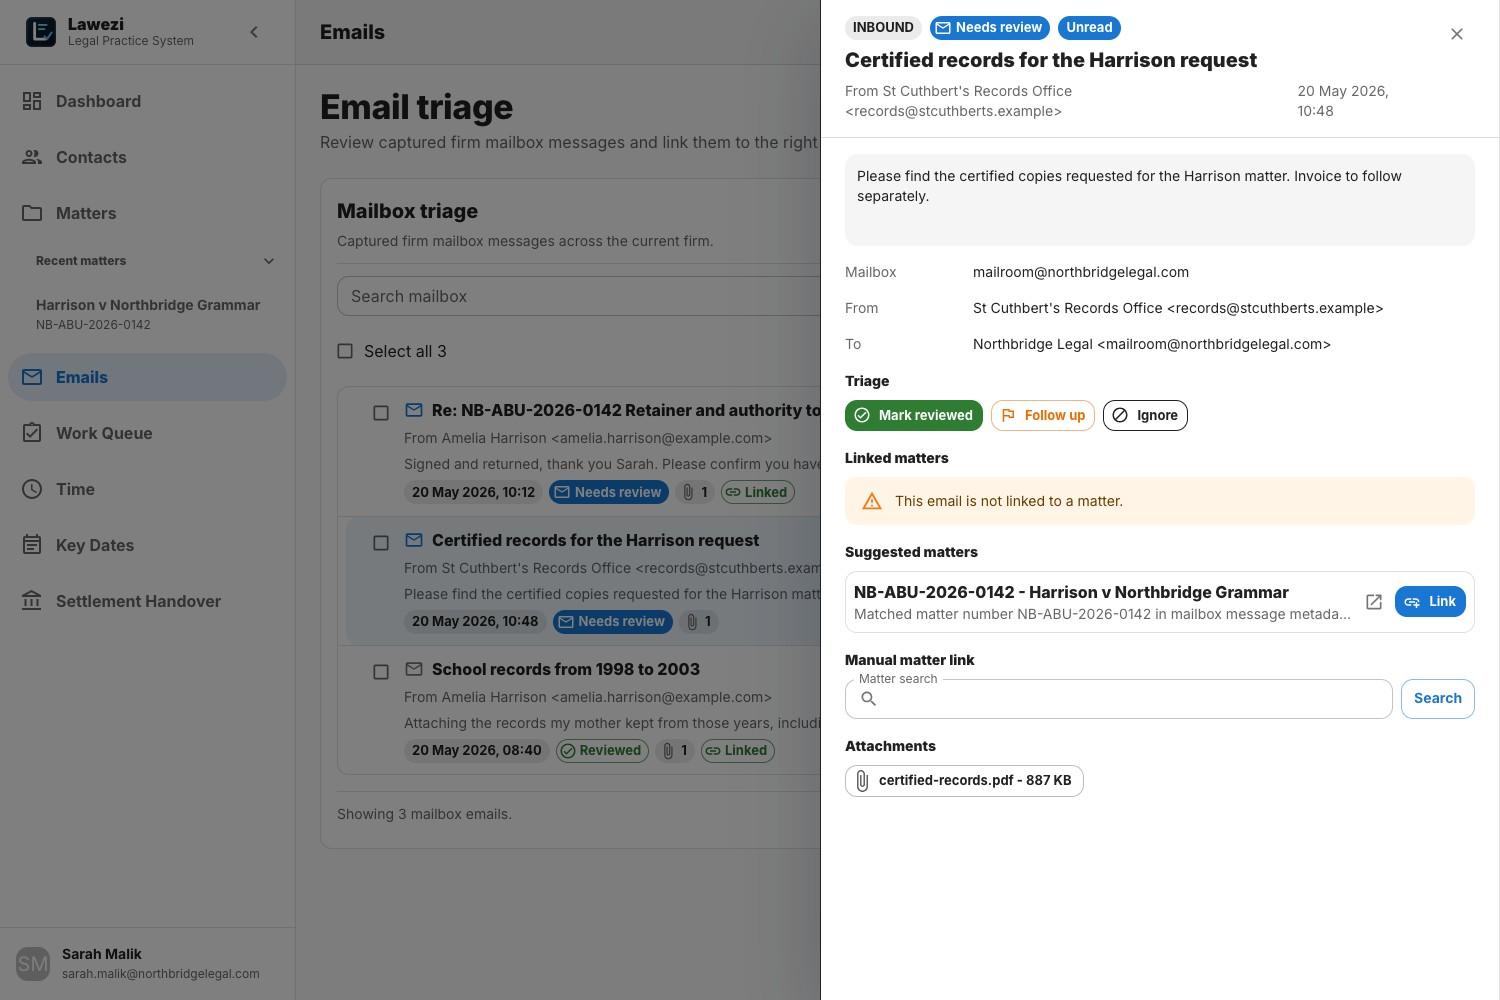Click the envelope icon beside School records email
This screenshot has width=1500, height=1000.
tap(414, 669)
